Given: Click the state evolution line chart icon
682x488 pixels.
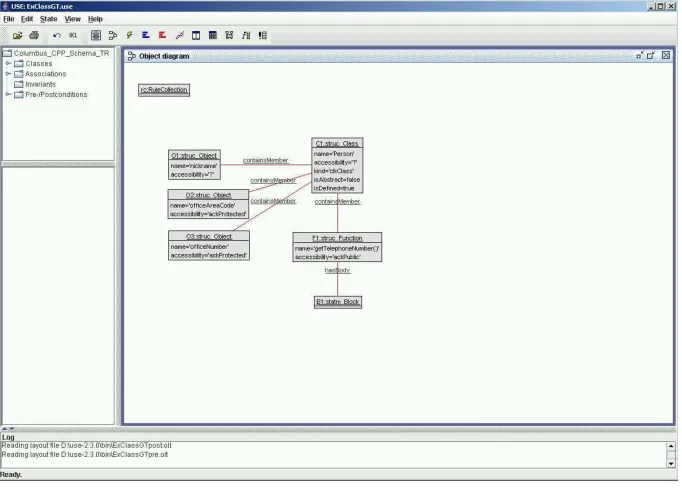Looking at the screenshot, I should point(179,35).
